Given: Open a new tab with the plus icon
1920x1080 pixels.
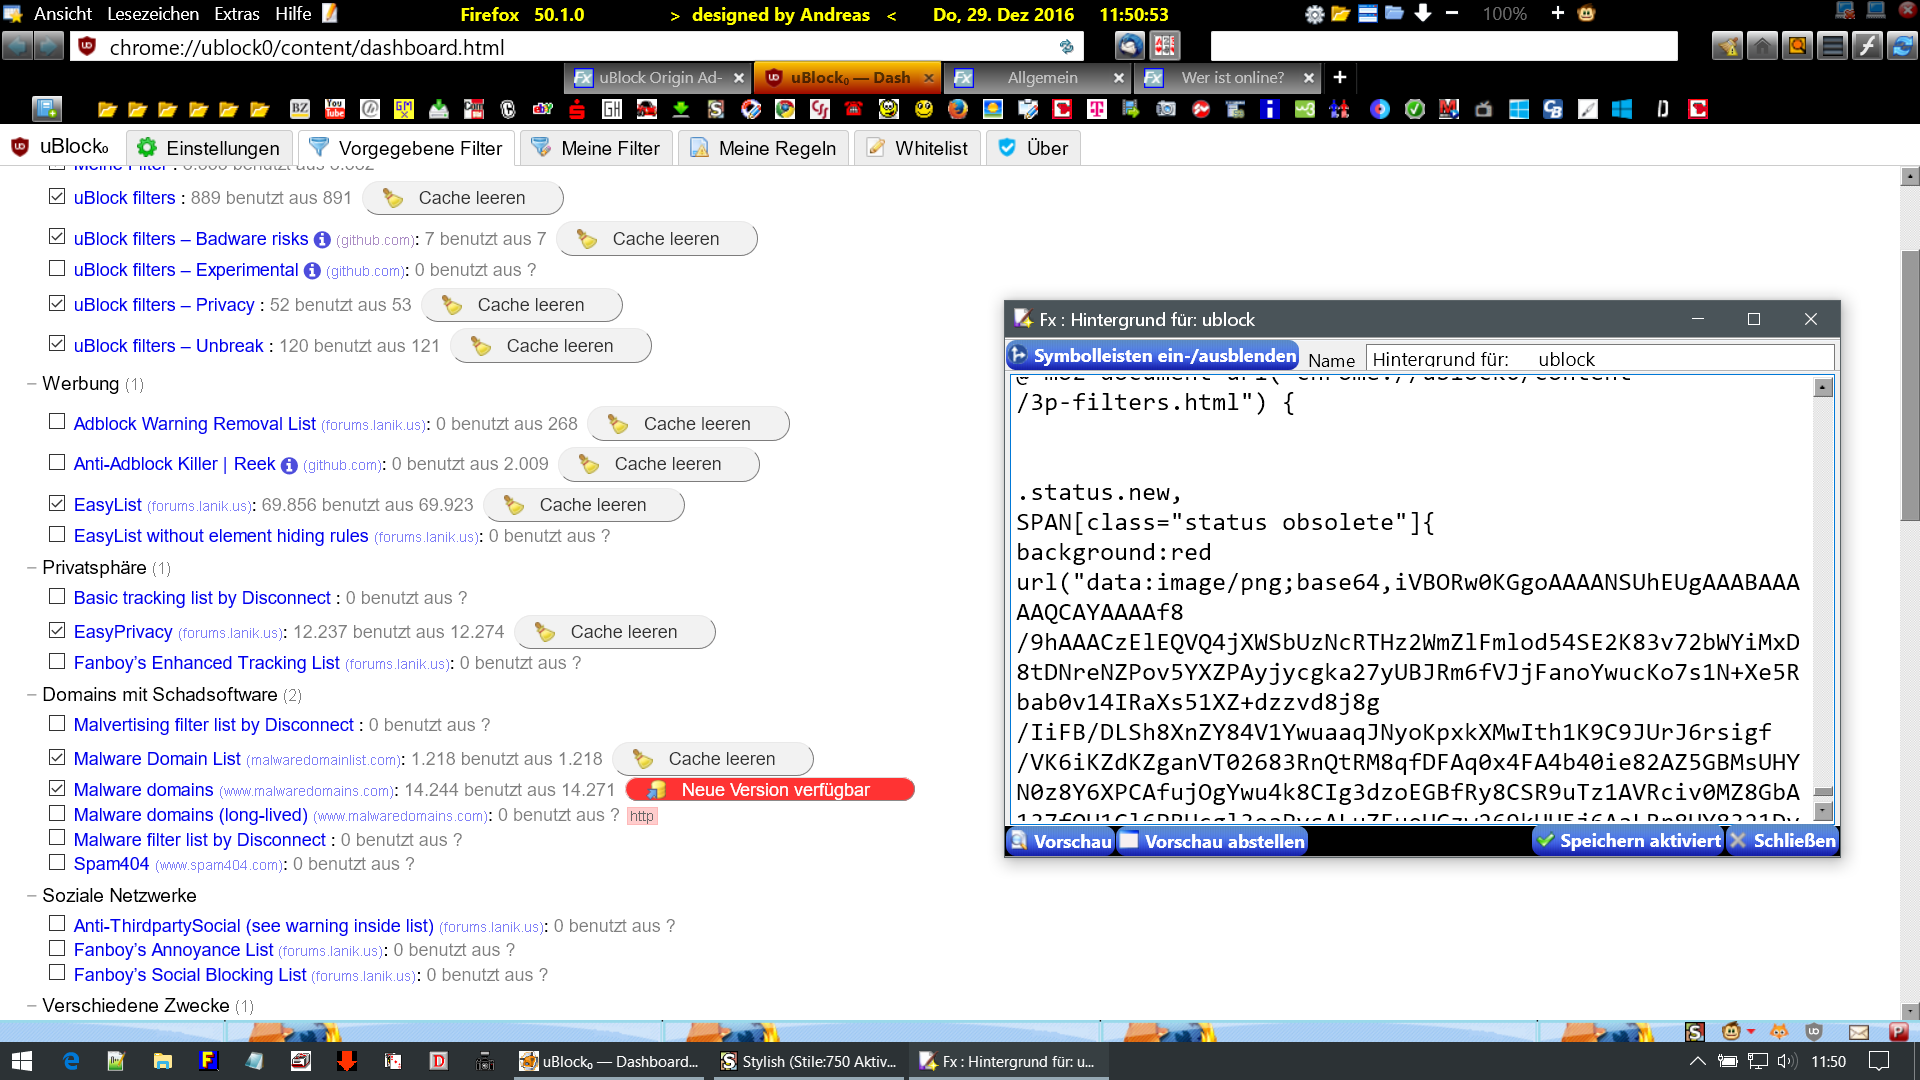Looking at the screenshot, I should tap(1340, 77).
